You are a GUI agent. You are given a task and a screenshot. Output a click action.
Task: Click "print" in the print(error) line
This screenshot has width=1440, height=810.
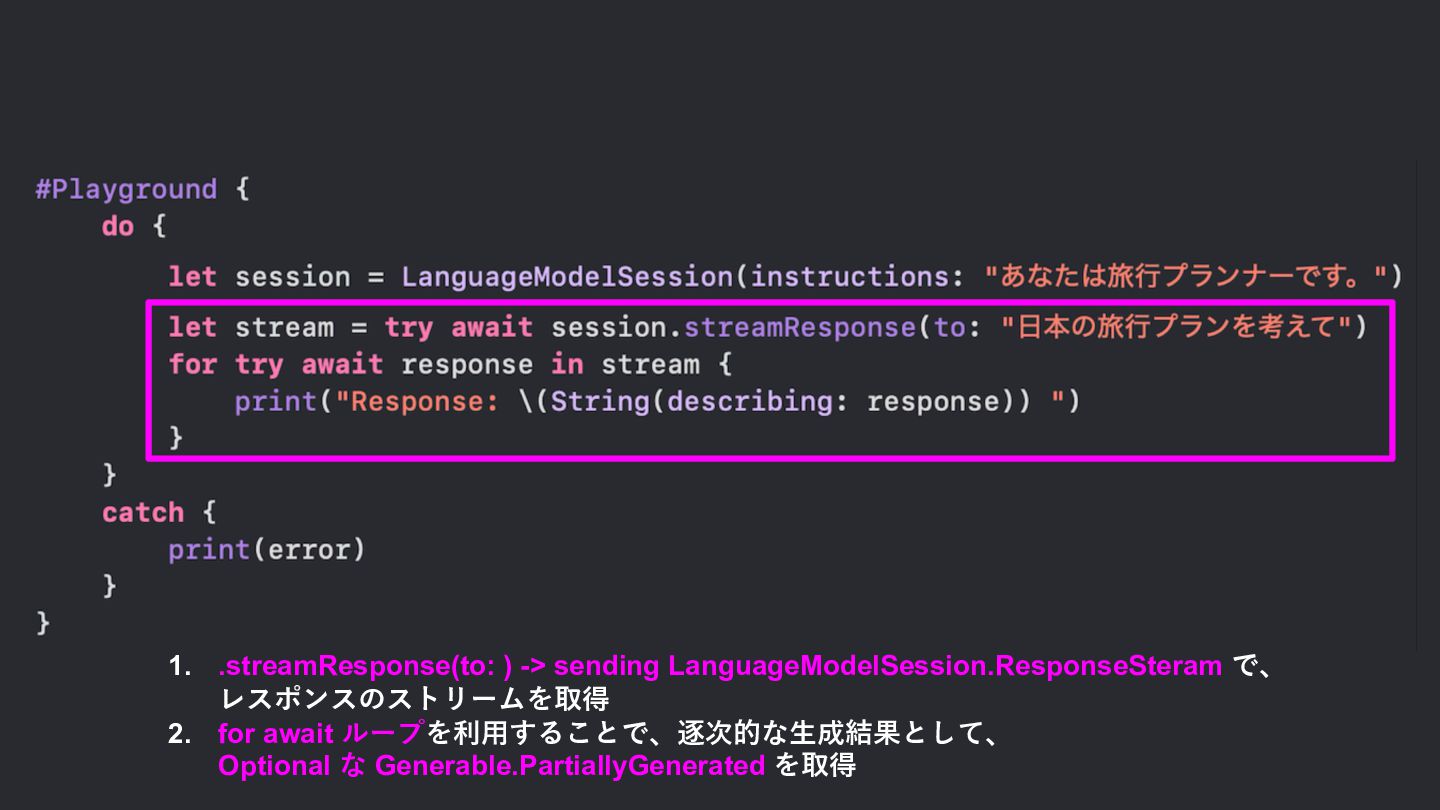[209, 549]
